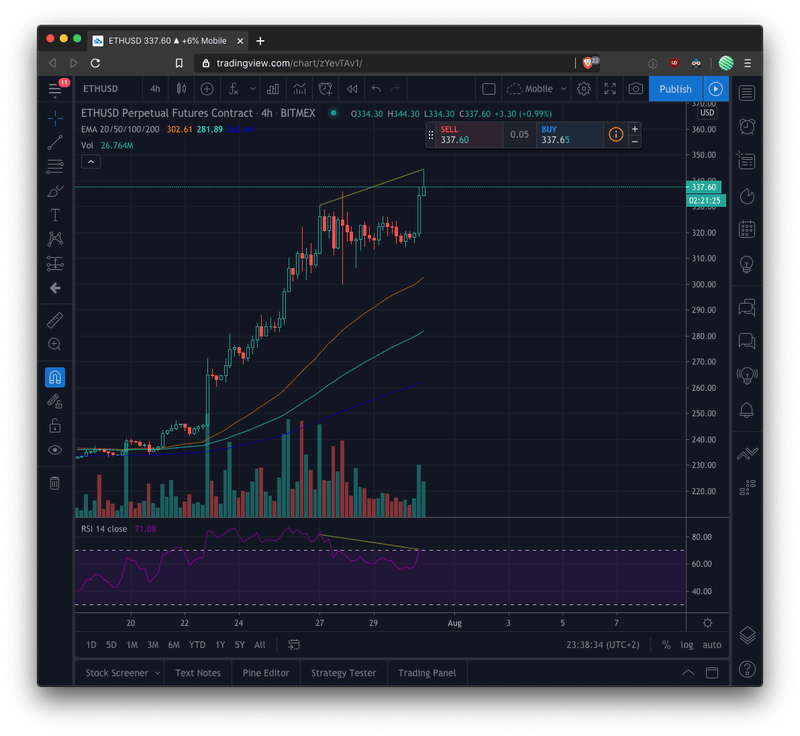Open the economic calendar panel icon
The height and width of the screenshot is (736, 800).
[x=747, y=229]
